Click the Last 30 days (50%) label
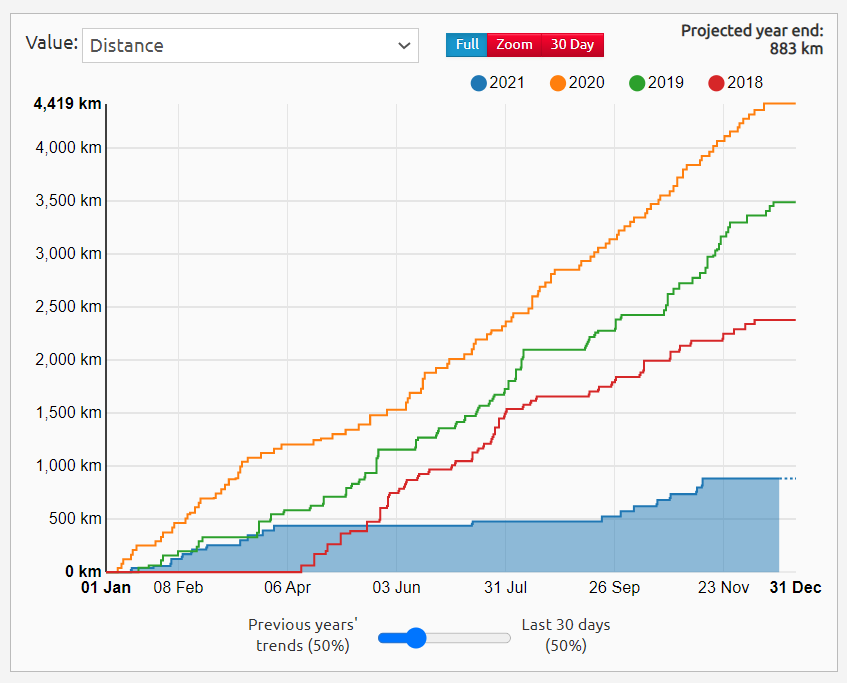 click(565, 635)
